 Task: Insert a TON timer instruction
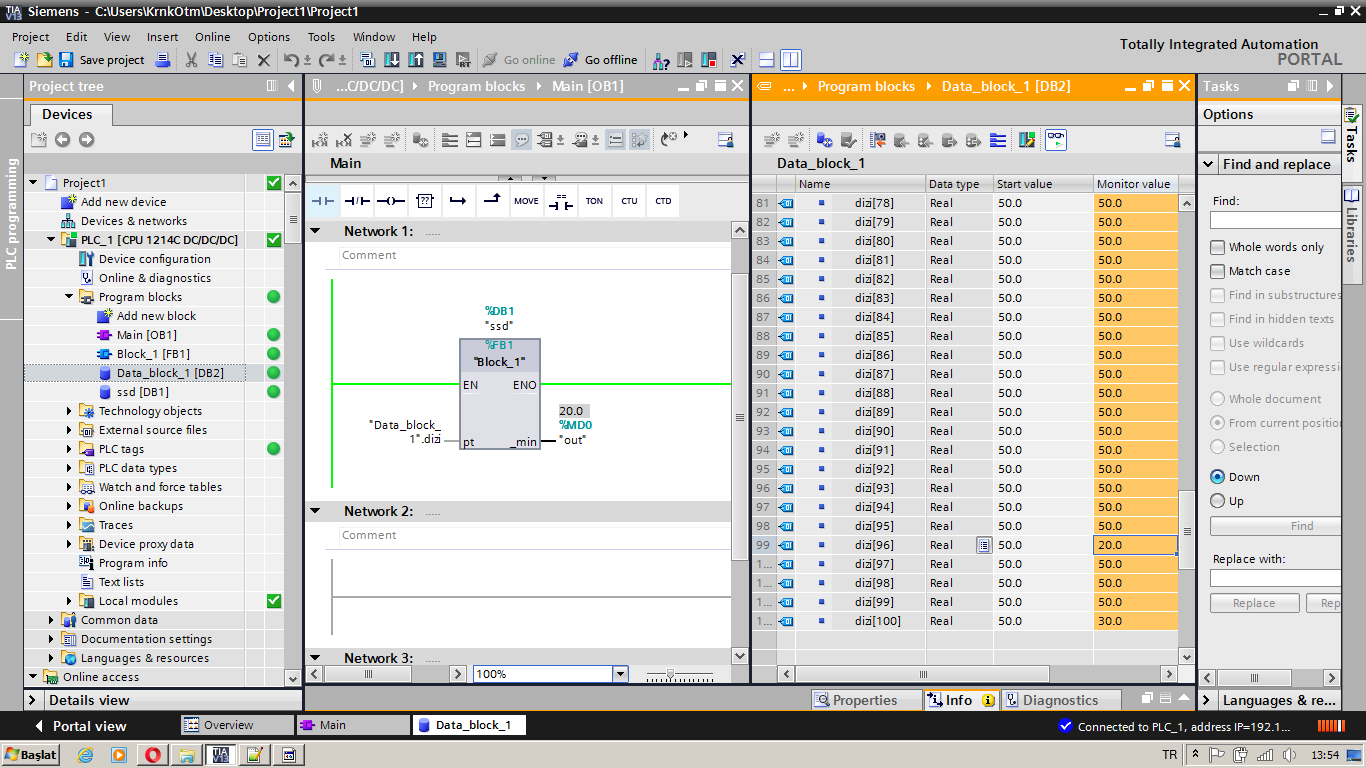pyautogui.click(x=594, y=201)
